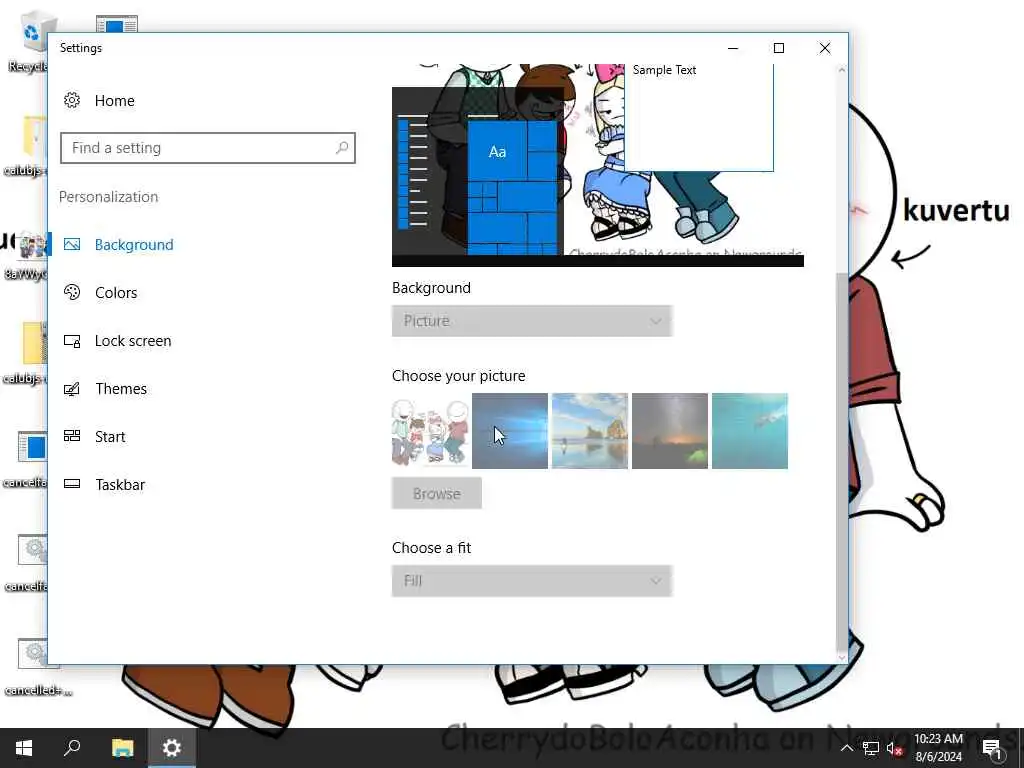Open File Explorer from taskbar
This screenshot has width=1024, height=768.
pyautogui.click(x=122, y=748)
